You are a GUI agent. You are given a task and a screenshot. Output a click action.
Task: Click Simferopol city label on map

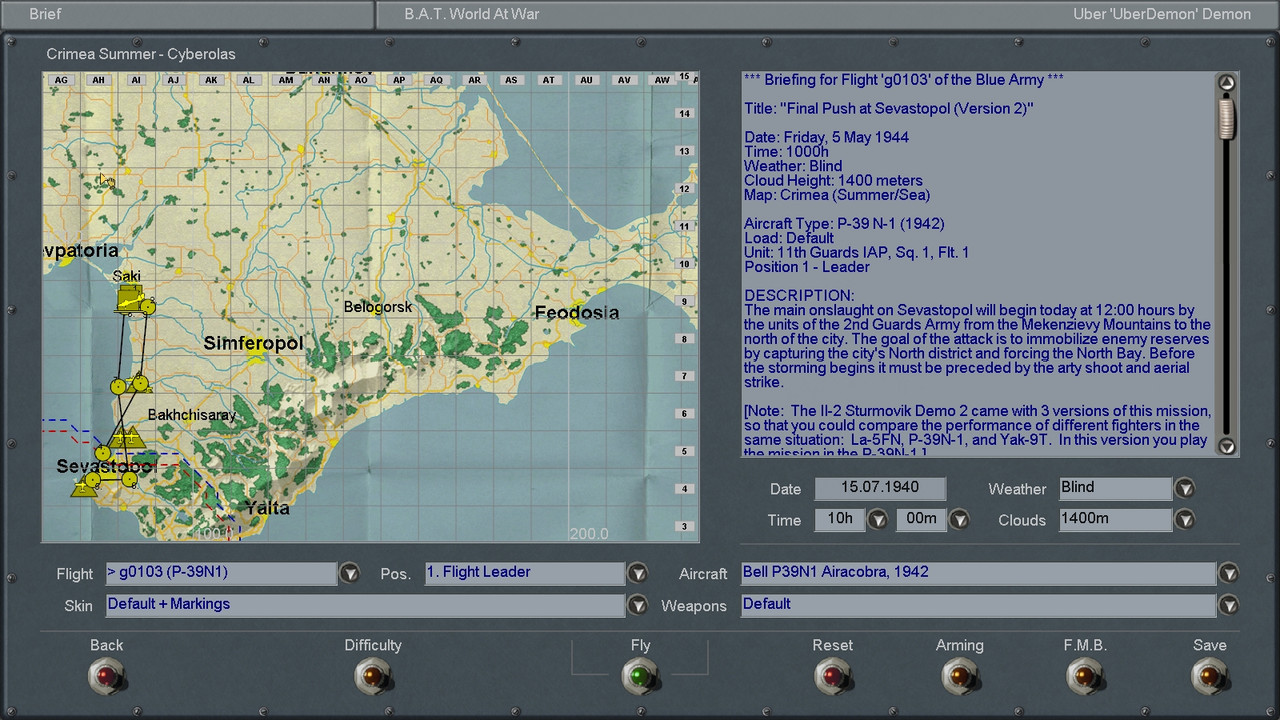pyautogui.click(x=253, y=343)
